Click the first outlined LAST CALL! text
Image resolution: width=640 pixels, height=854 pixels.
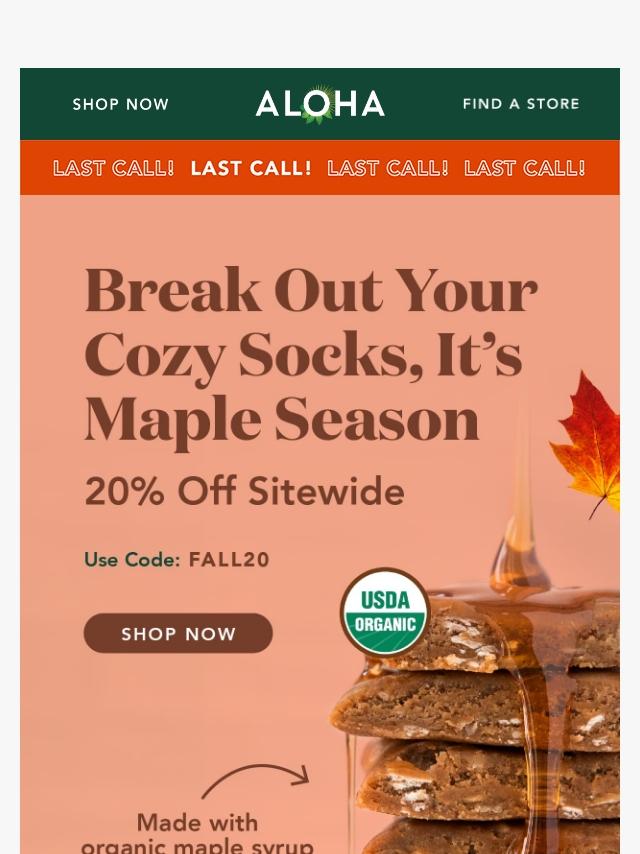(113, 168)
